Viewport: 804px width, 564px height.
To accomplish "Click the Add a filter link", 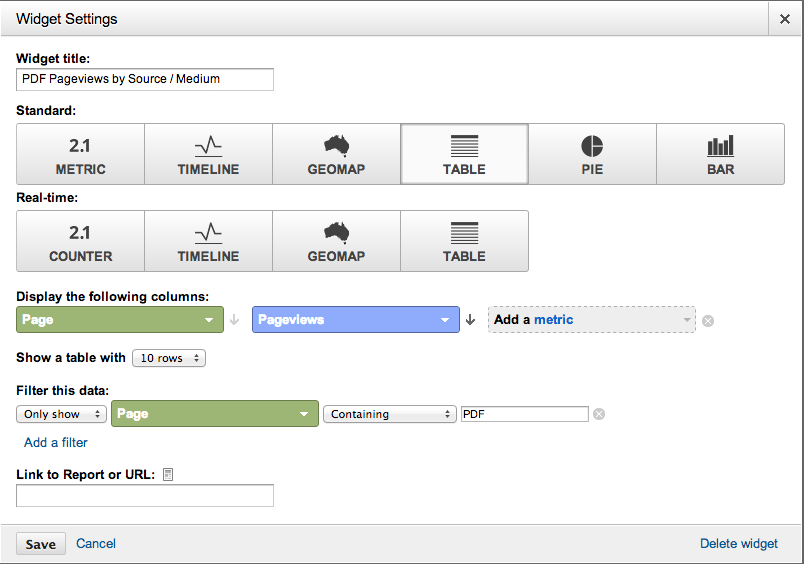I will [56, 442].
